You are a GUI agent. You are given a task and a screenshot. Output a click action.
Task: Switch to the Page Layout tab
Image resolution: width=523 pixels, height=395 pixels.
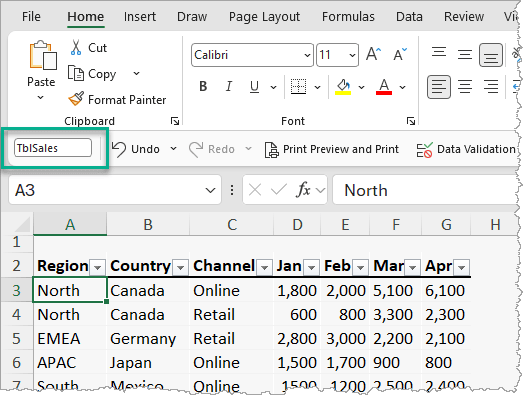[x=264, y=16]
